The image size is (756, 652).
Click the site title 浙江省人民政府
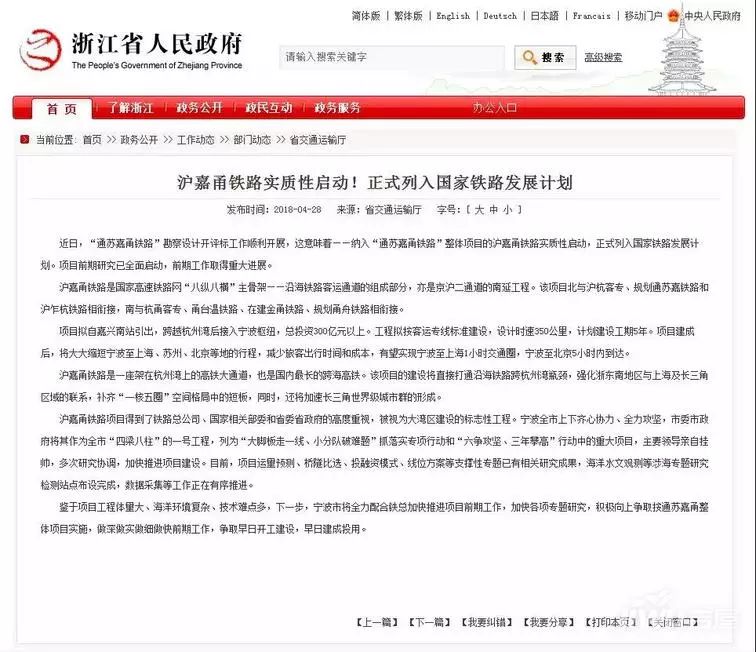point(157,44)
